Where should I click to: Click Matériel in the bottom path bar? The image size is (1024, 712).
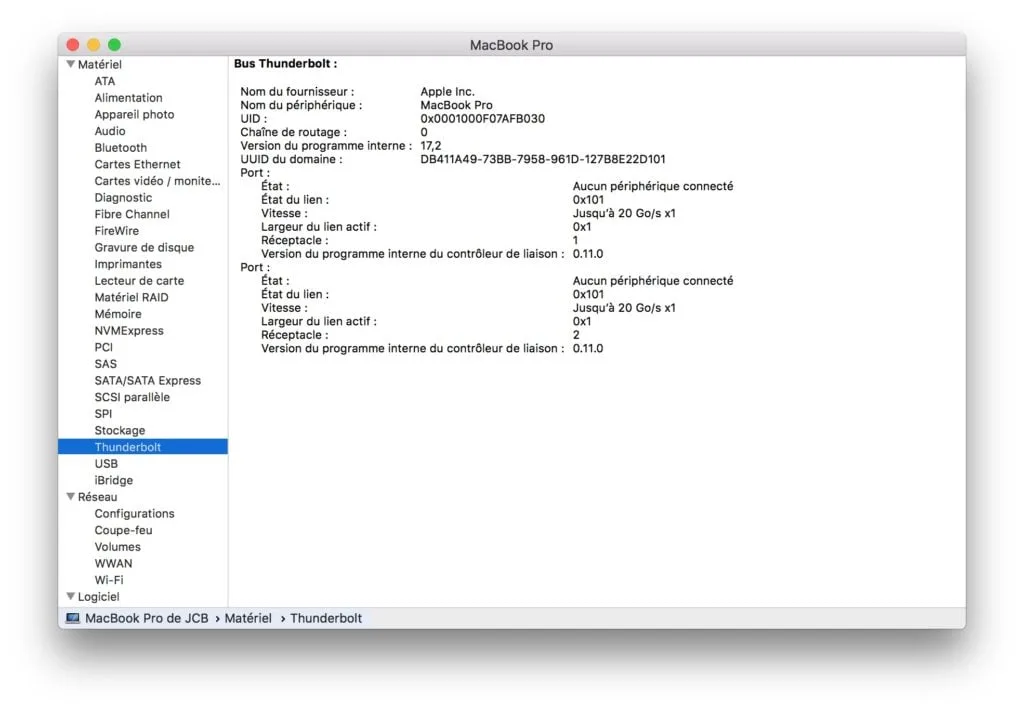(248, 618)
